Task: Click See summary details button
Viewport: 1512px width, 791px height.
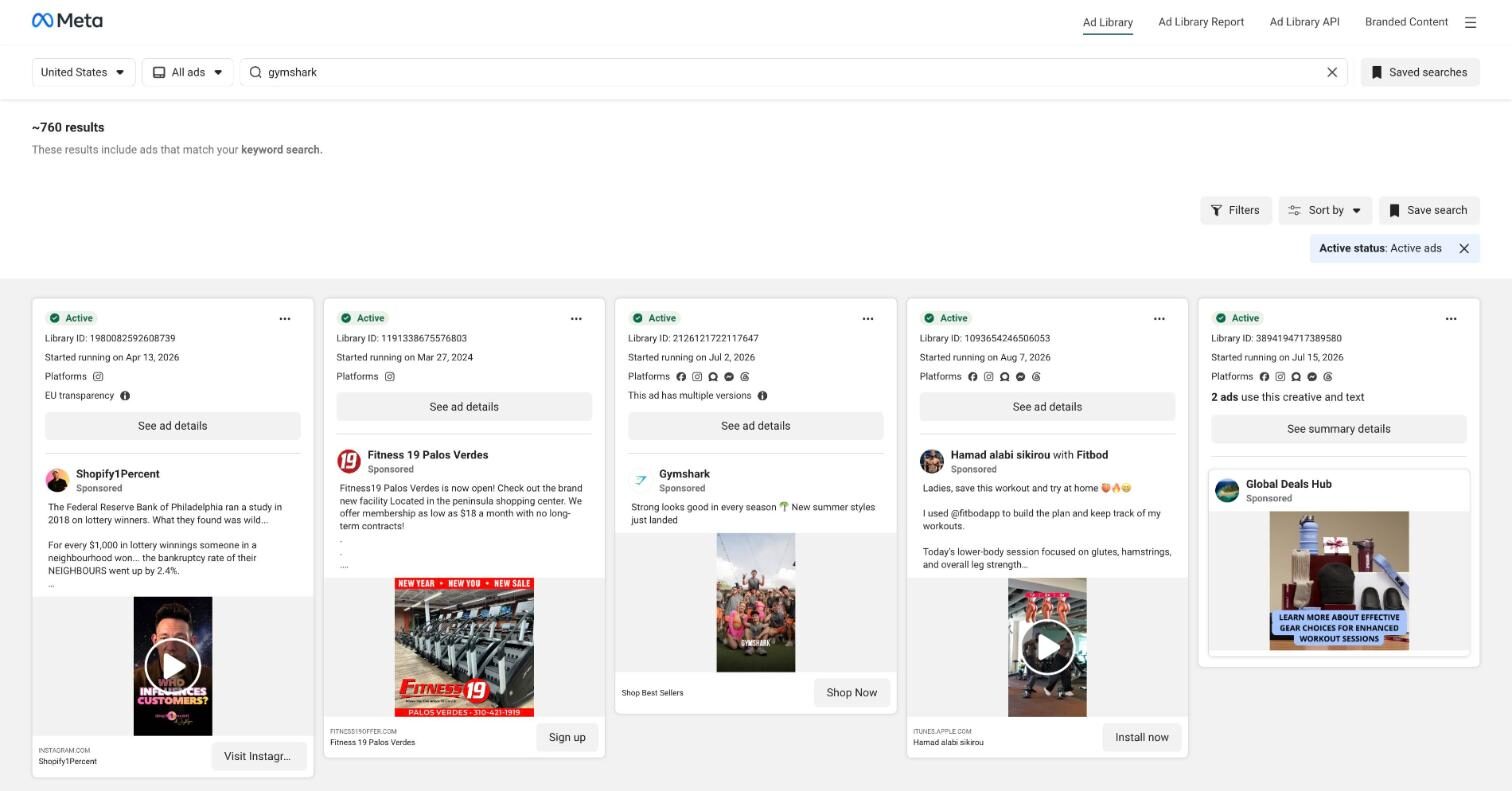Action: (x=1339, y=429)
